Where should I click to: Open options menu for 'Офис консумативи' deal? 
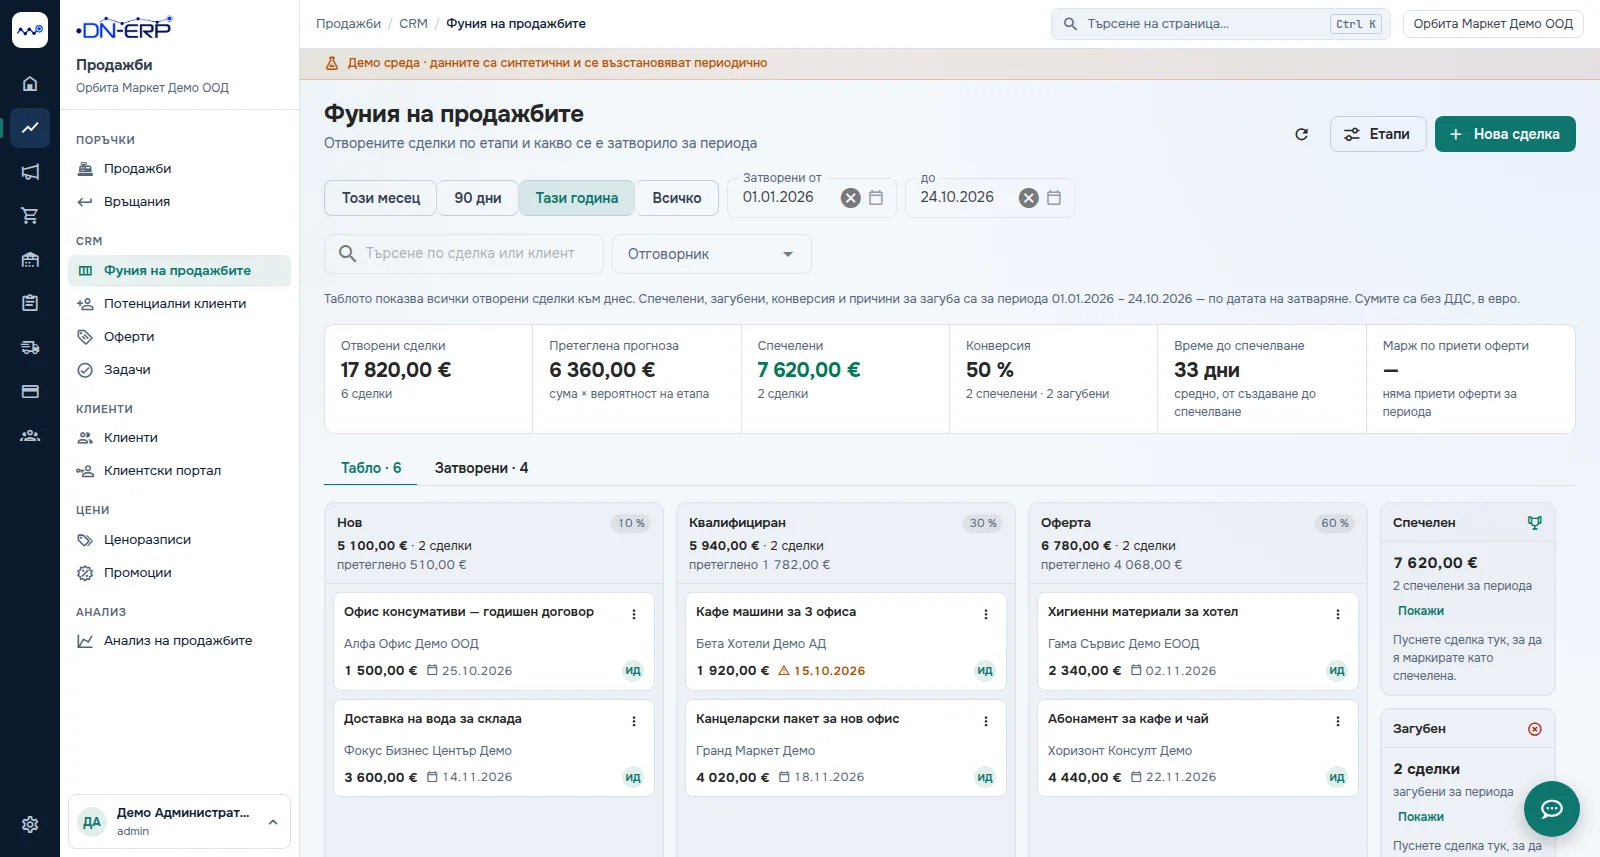(x=634, y=614)
